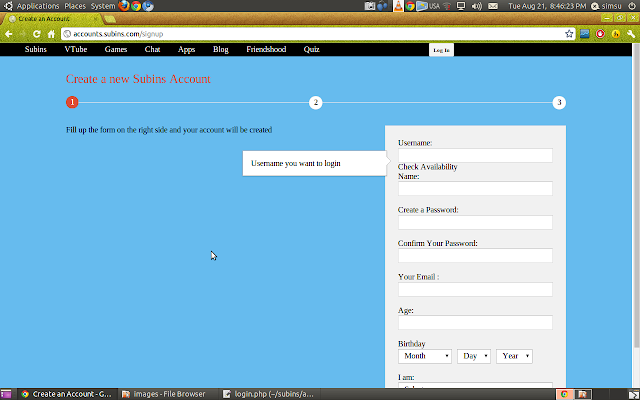Open the volume control speaker icon
Image resolution: width=640 pixels, height=400 pixels.
(476, 6)
